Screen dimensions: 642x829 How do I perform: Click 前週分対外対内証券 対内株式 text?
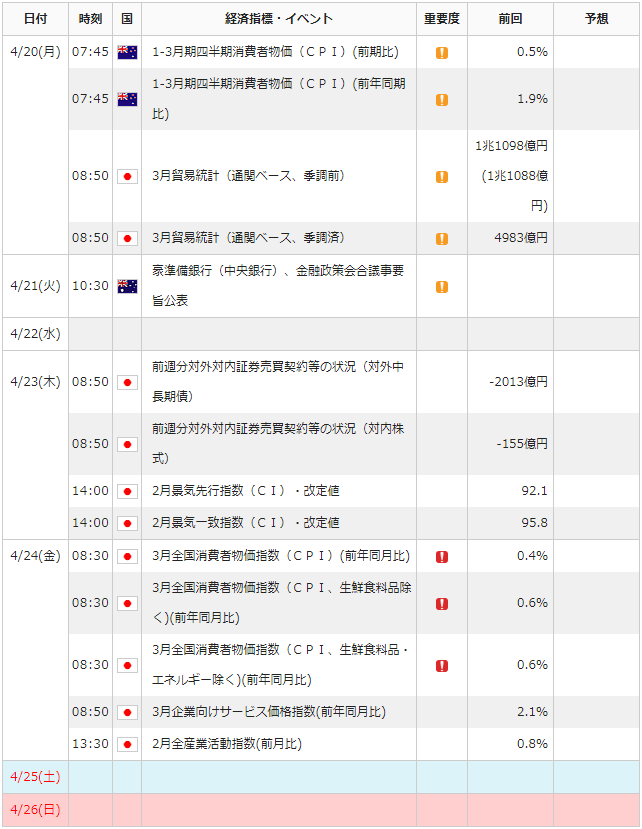(x=278, y=444)
